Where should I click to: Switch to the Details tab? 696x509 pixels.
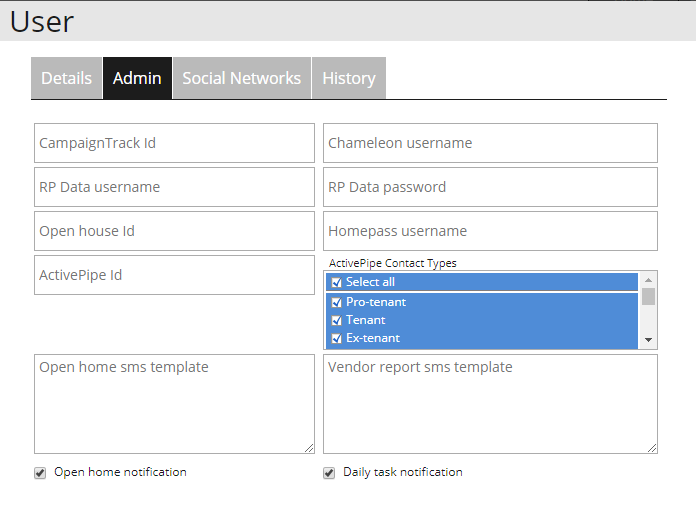tap(66, 78)
